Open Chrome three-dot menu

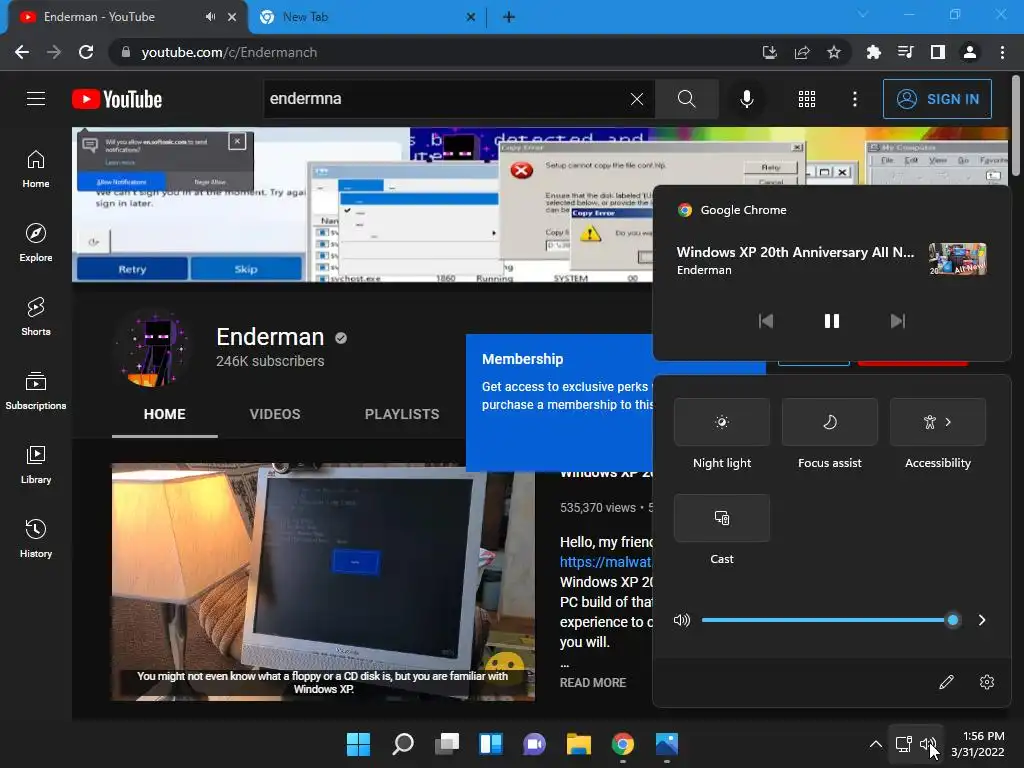click(x=1002, y=52)
